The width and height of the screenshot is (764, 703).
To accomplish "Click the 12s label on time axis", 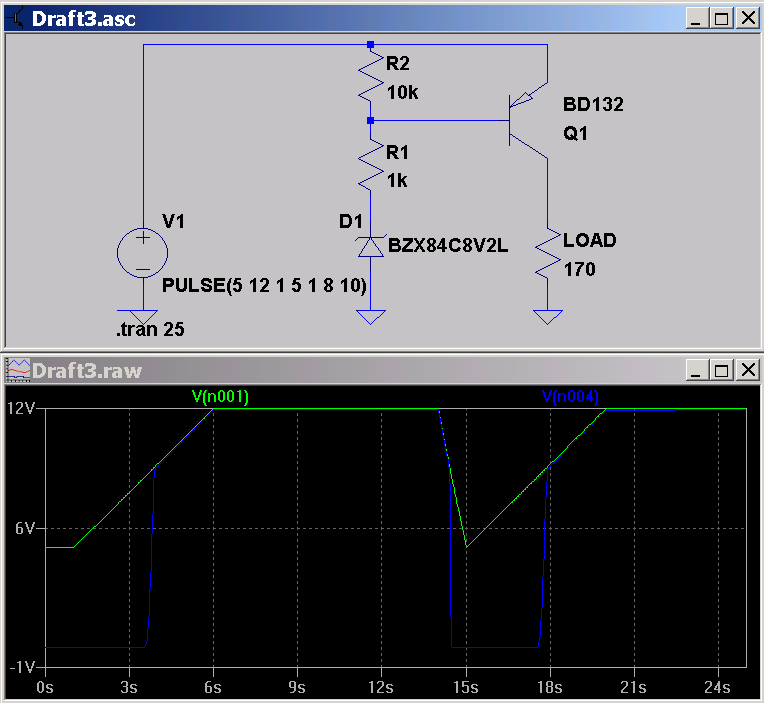I will 381,687.
